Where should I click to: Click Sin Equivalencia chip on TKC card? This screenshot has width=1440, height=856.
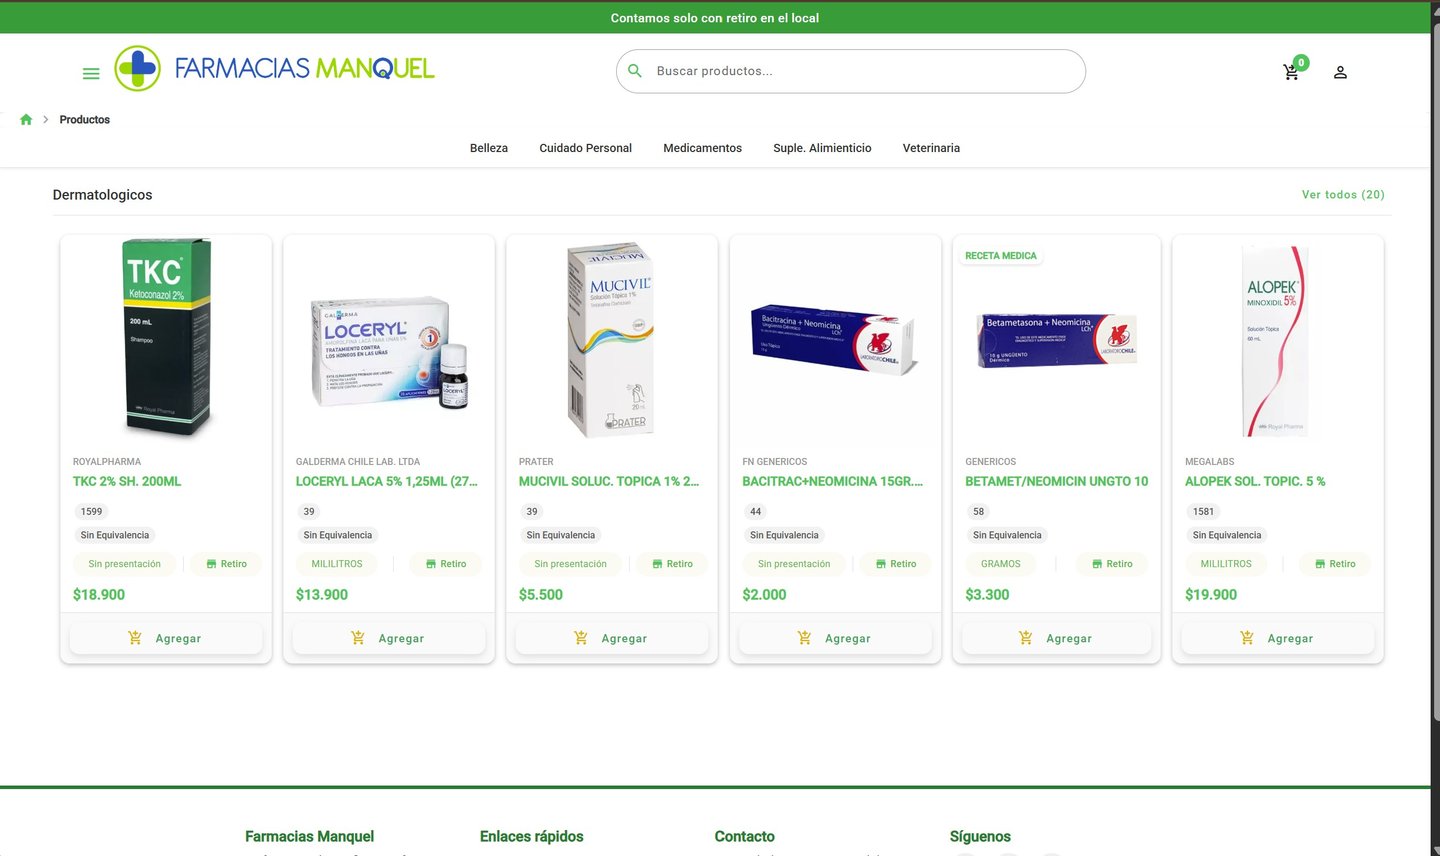point(115,535)
